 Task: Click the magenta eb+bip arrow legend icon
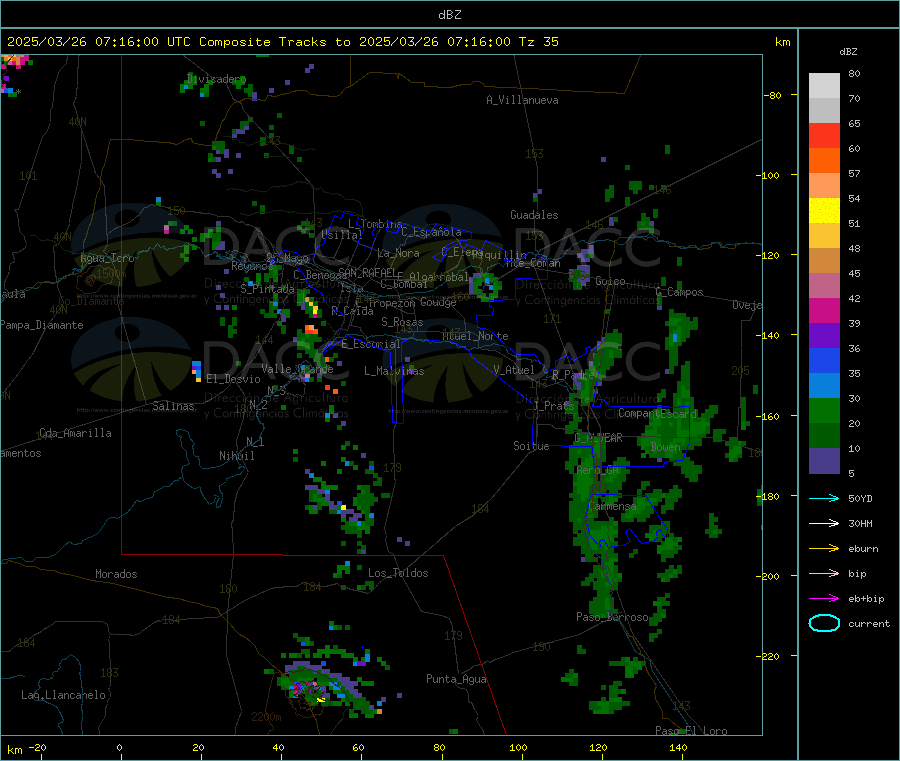824,599
